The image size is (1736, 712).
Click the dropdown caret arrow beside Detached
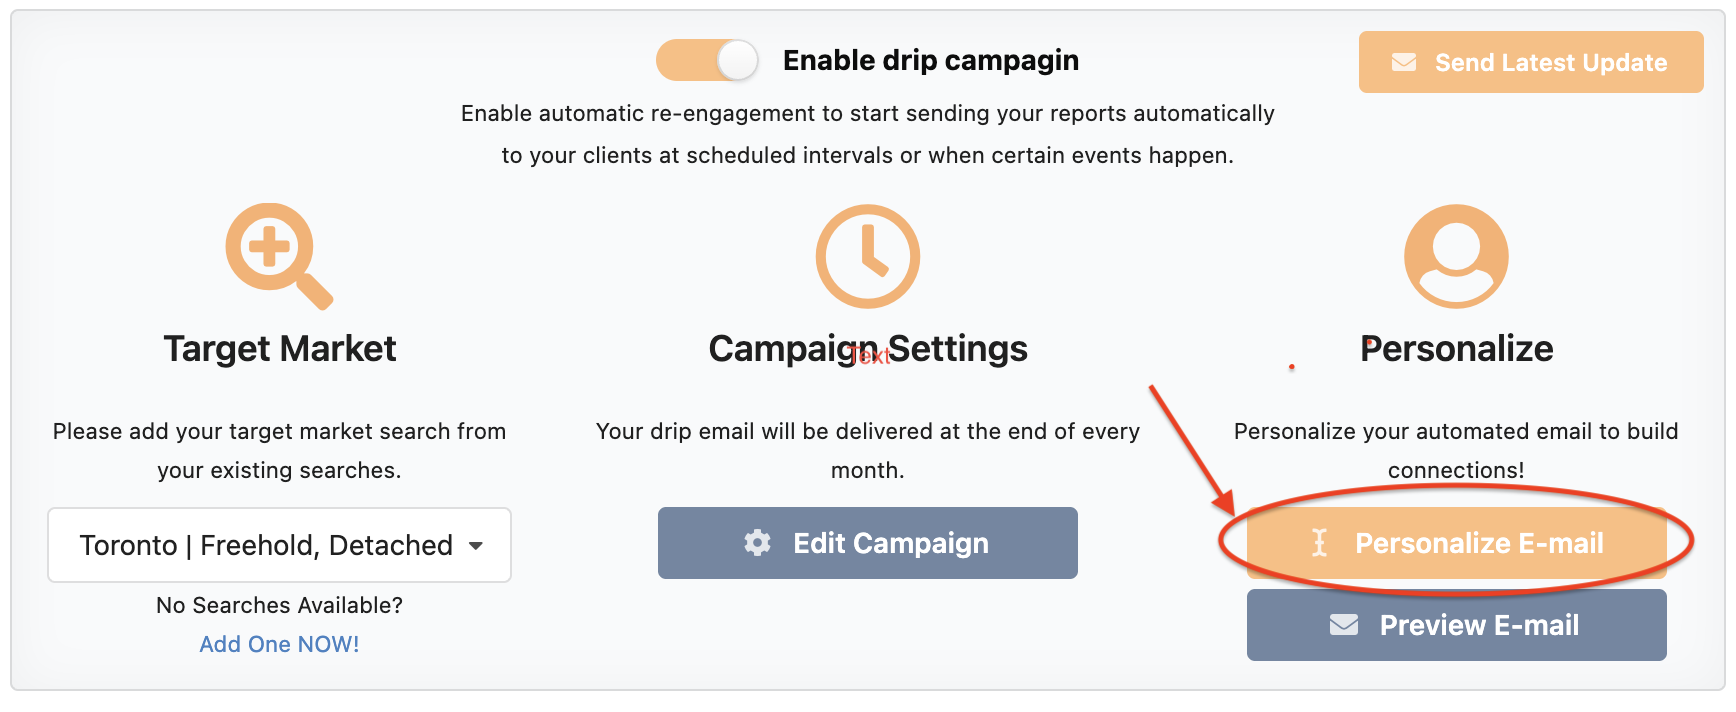[476, 546]
